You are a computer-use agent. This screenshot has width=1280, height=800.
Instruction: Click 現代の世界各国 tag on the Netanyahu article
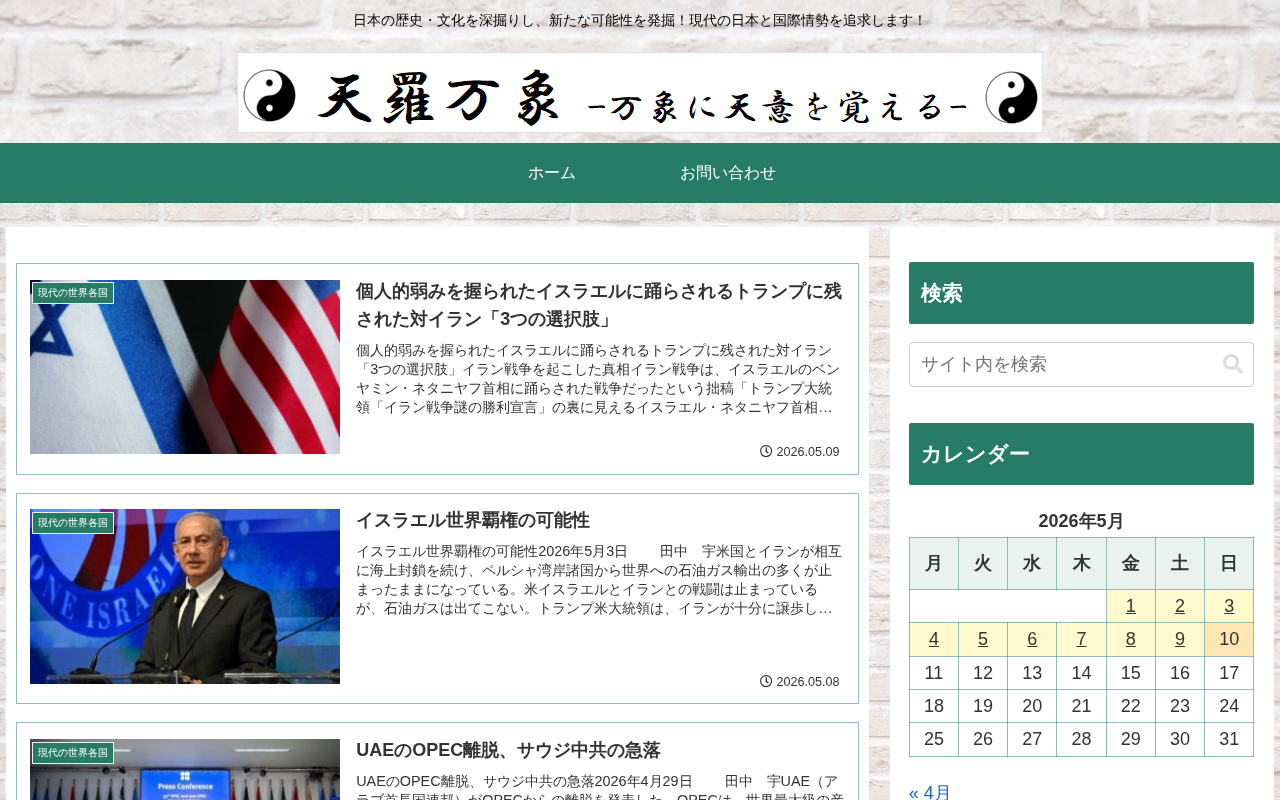pos(73,523)
